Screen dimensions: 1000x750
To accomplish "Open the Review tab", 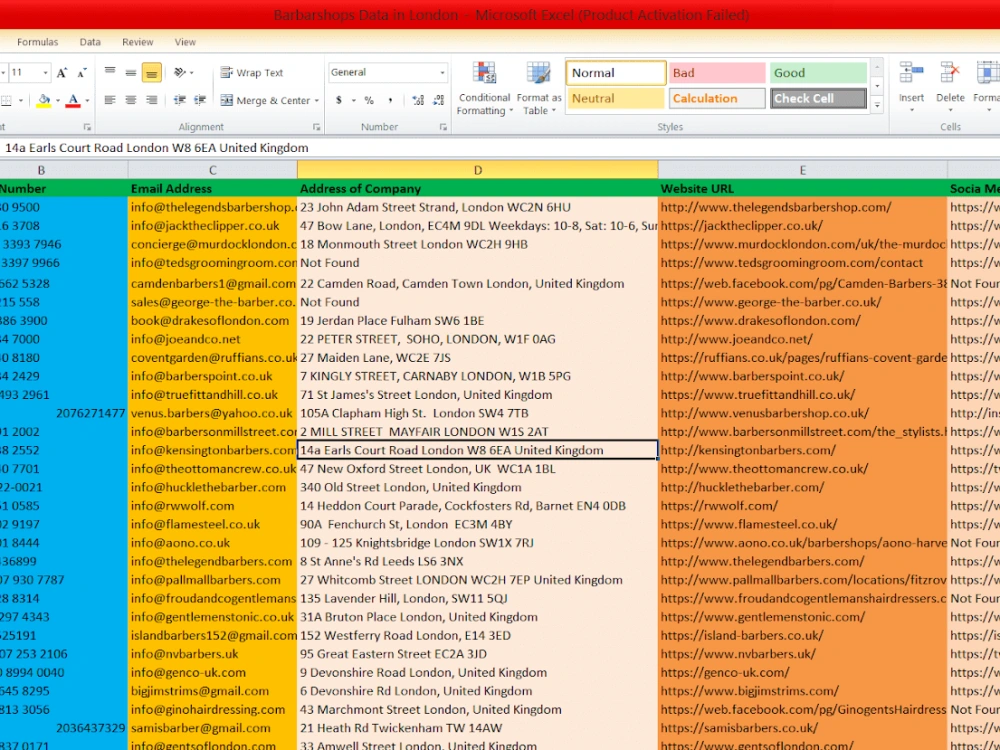I will coord(138,42).
